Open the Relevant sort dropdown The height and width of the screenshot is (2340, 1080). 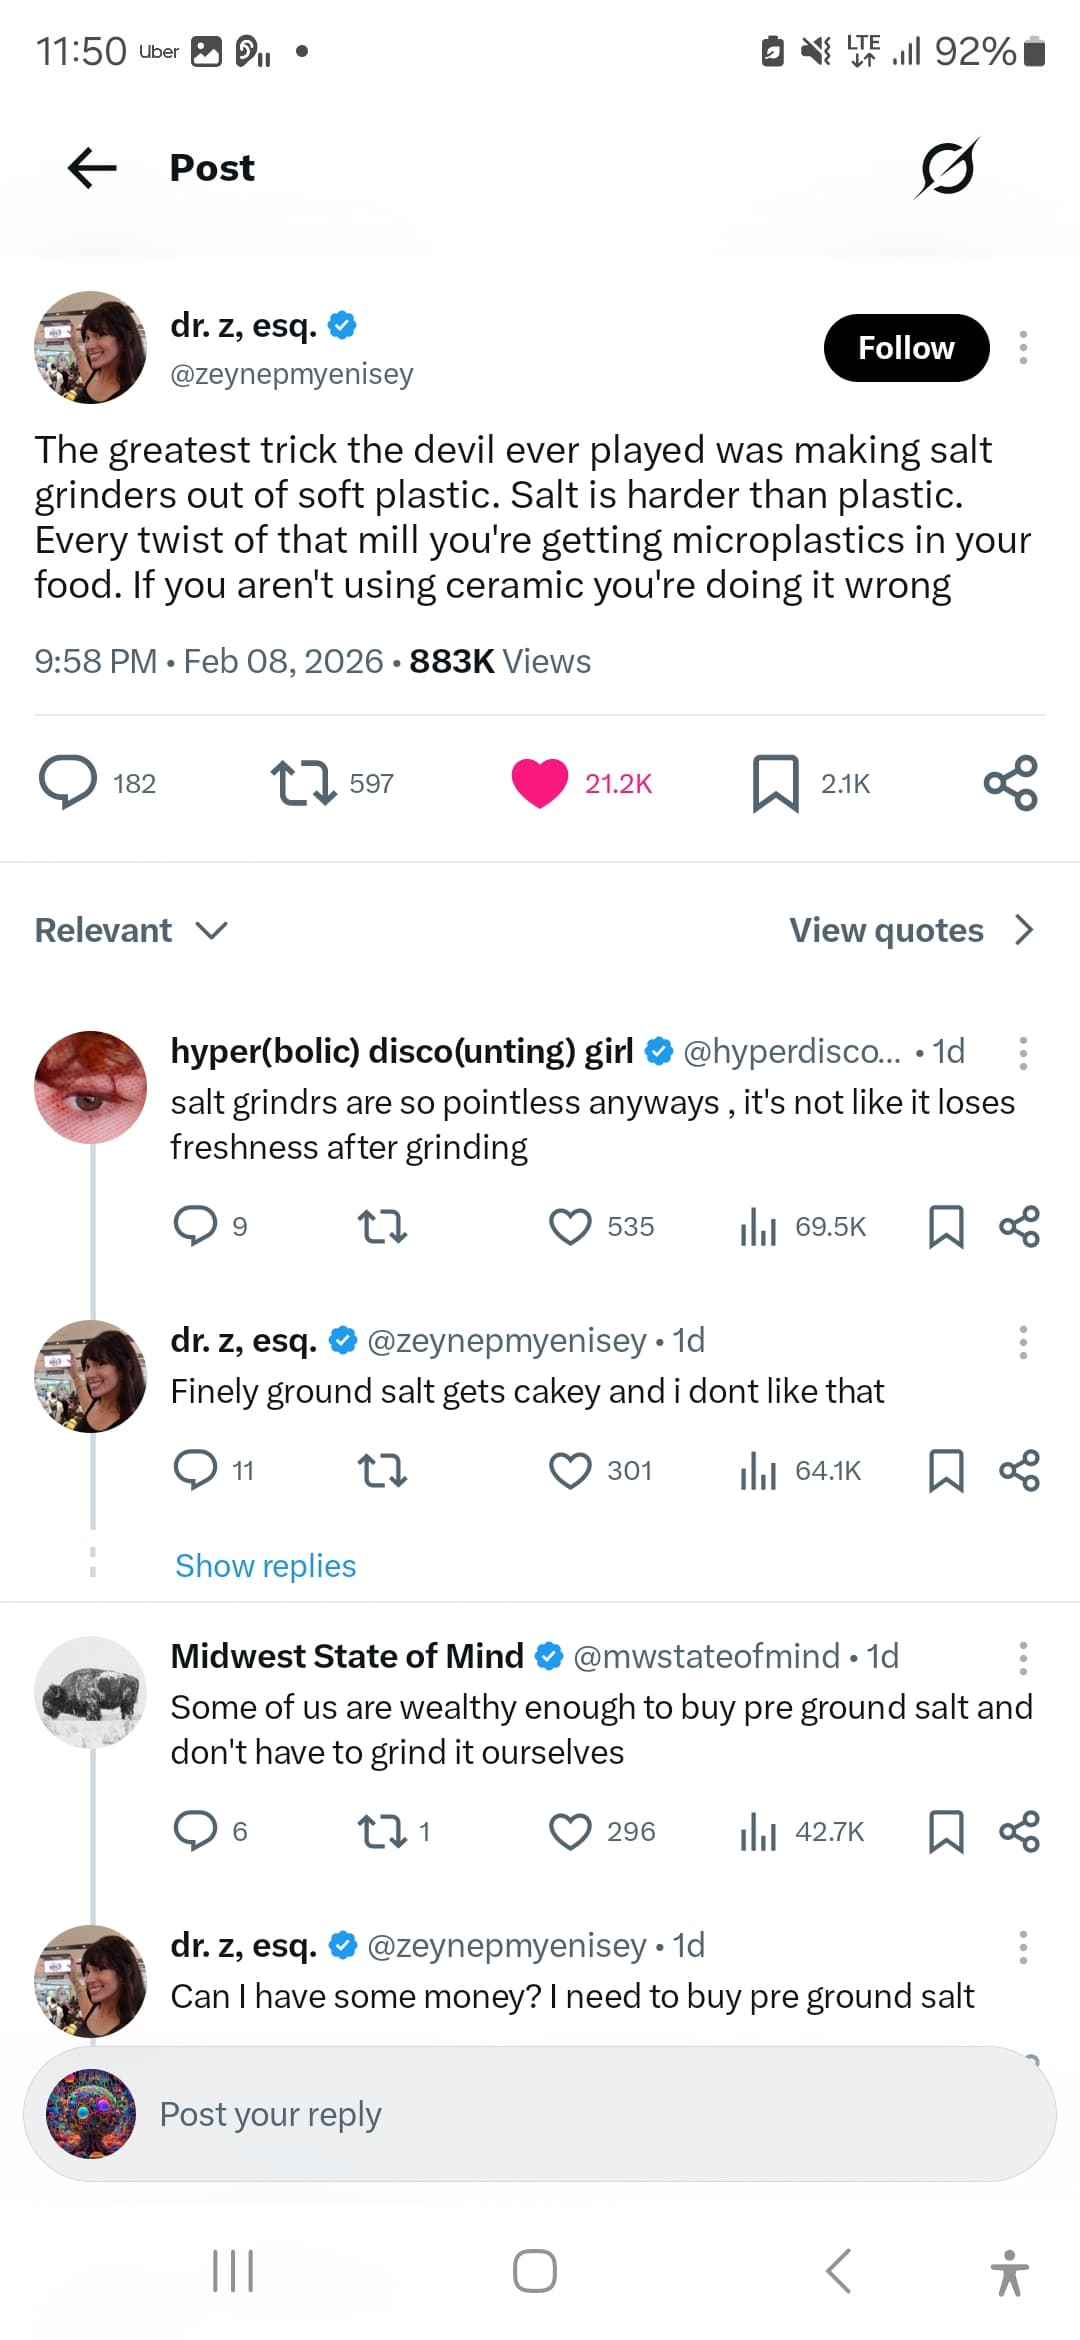pyautogui.click(x=131, y=931)
